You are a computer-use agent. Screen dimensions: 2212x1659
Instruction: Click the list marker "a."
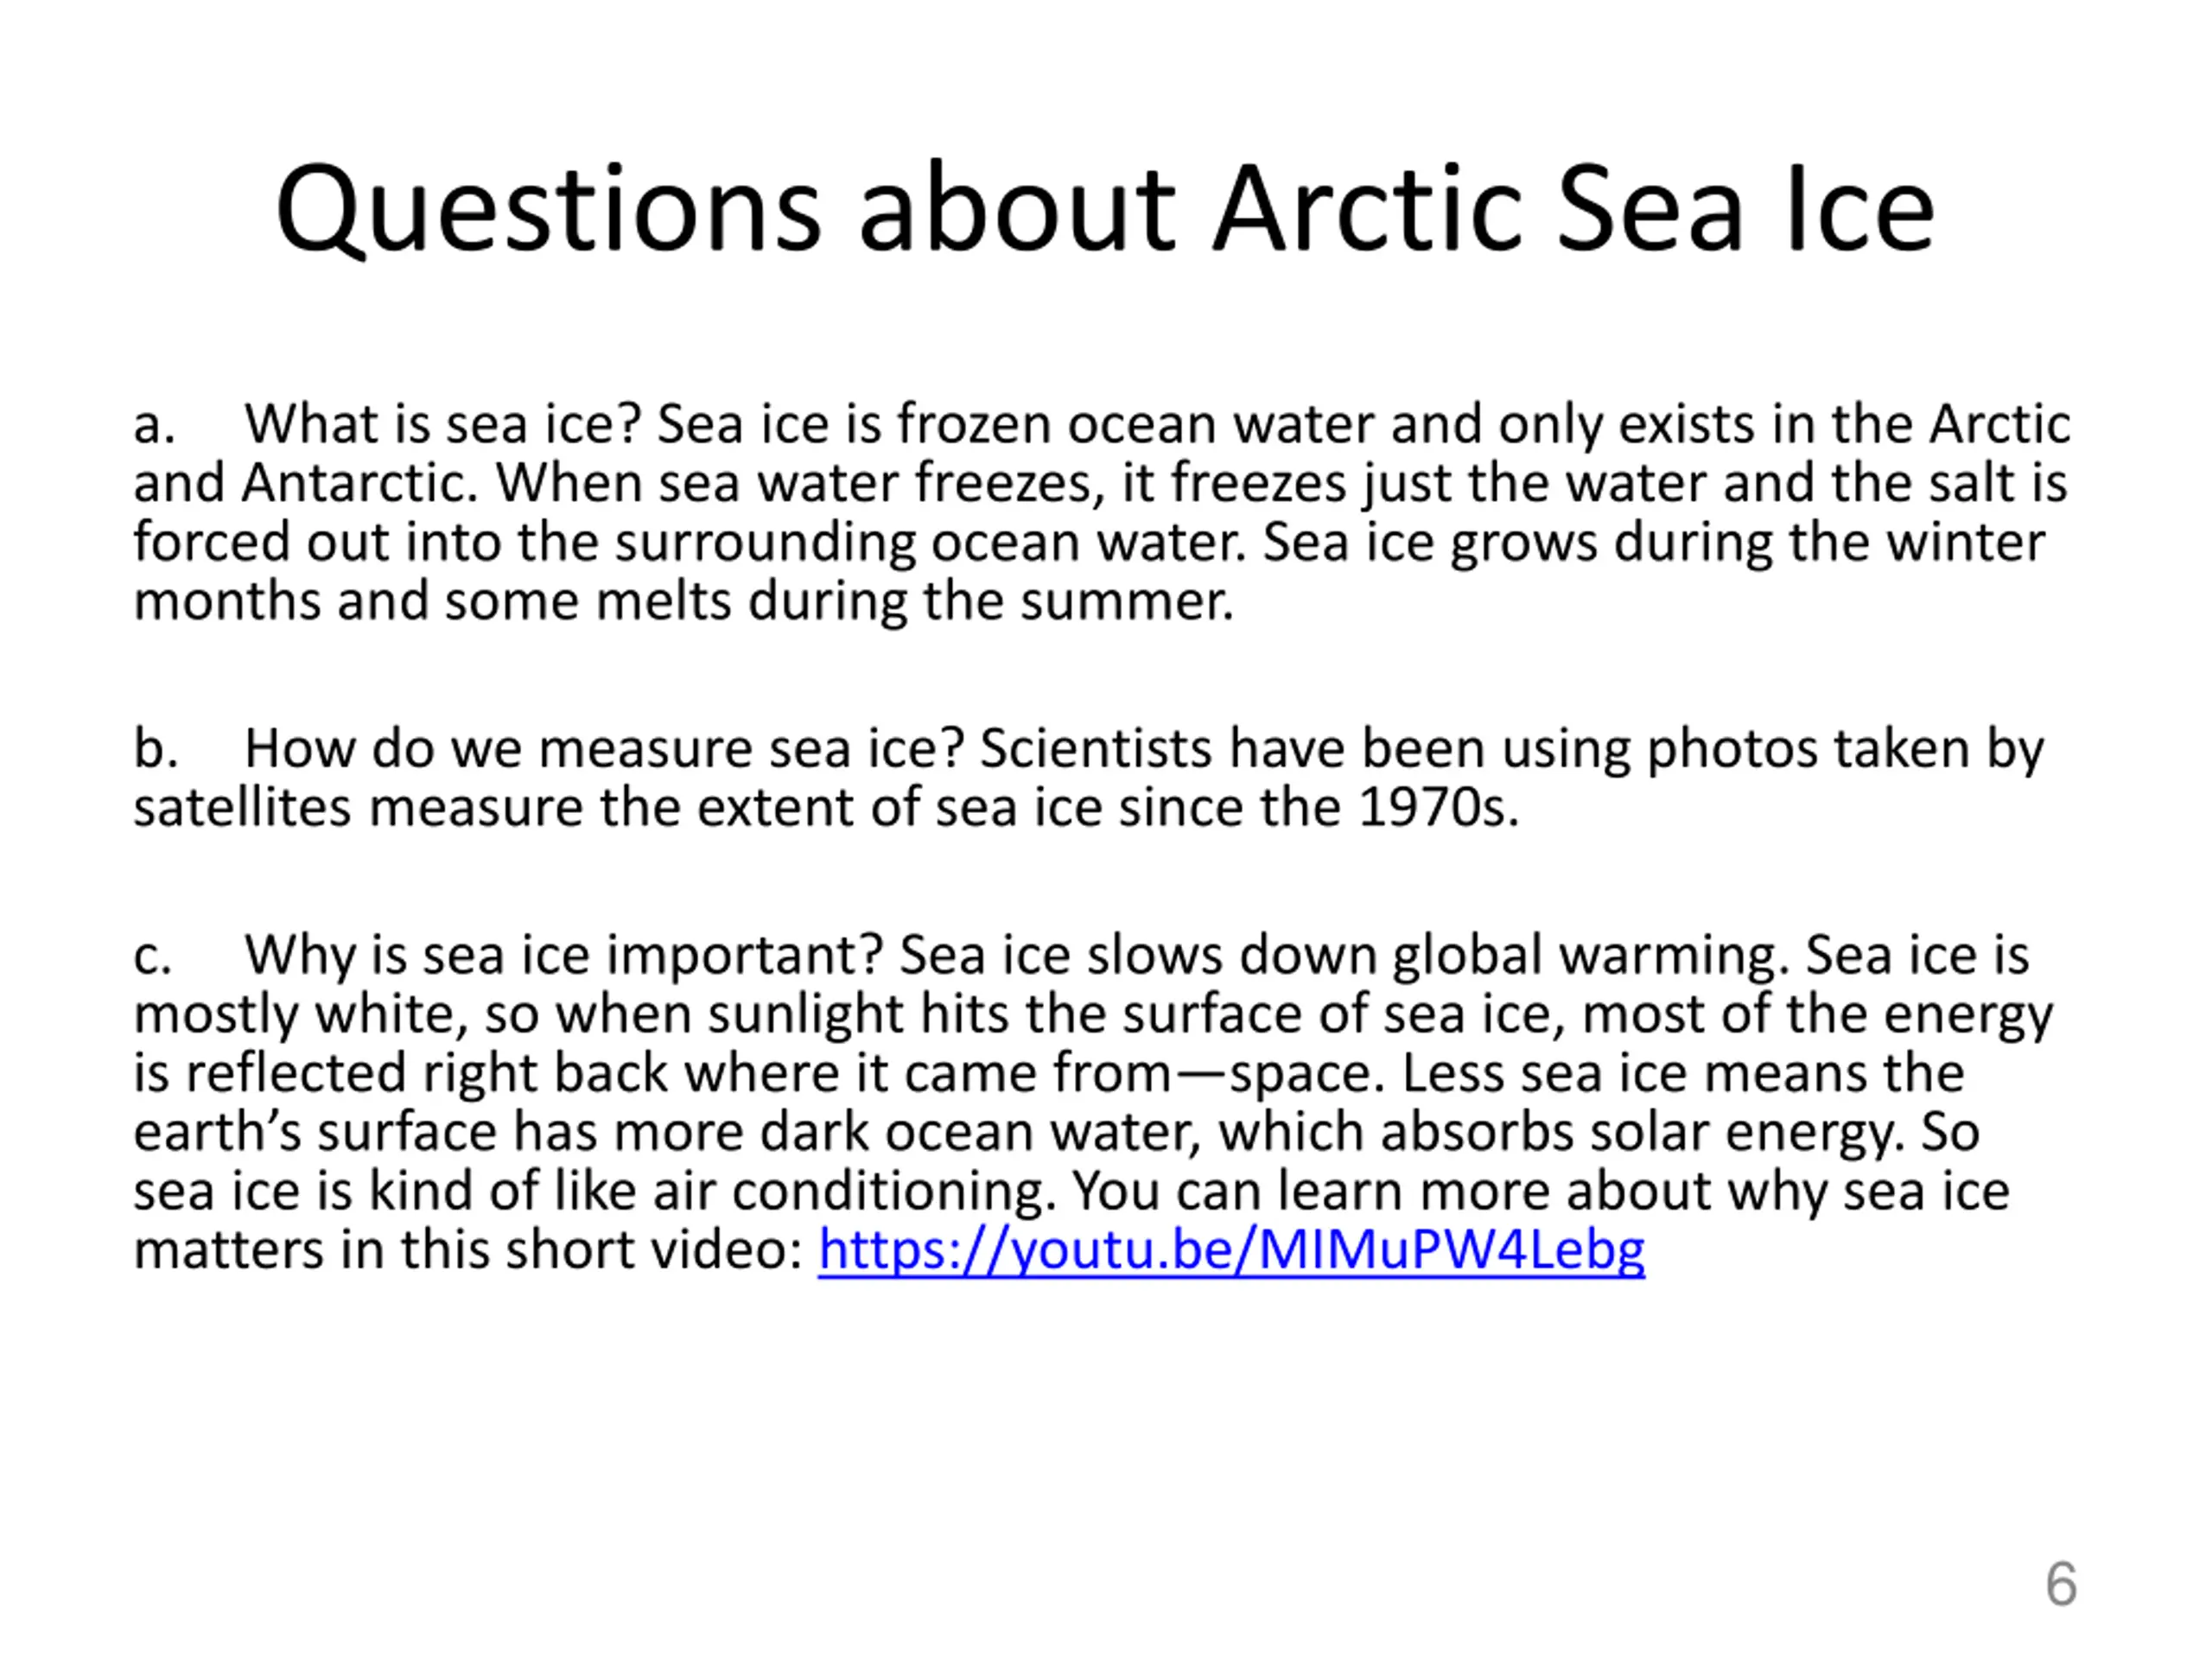point(154,425)
